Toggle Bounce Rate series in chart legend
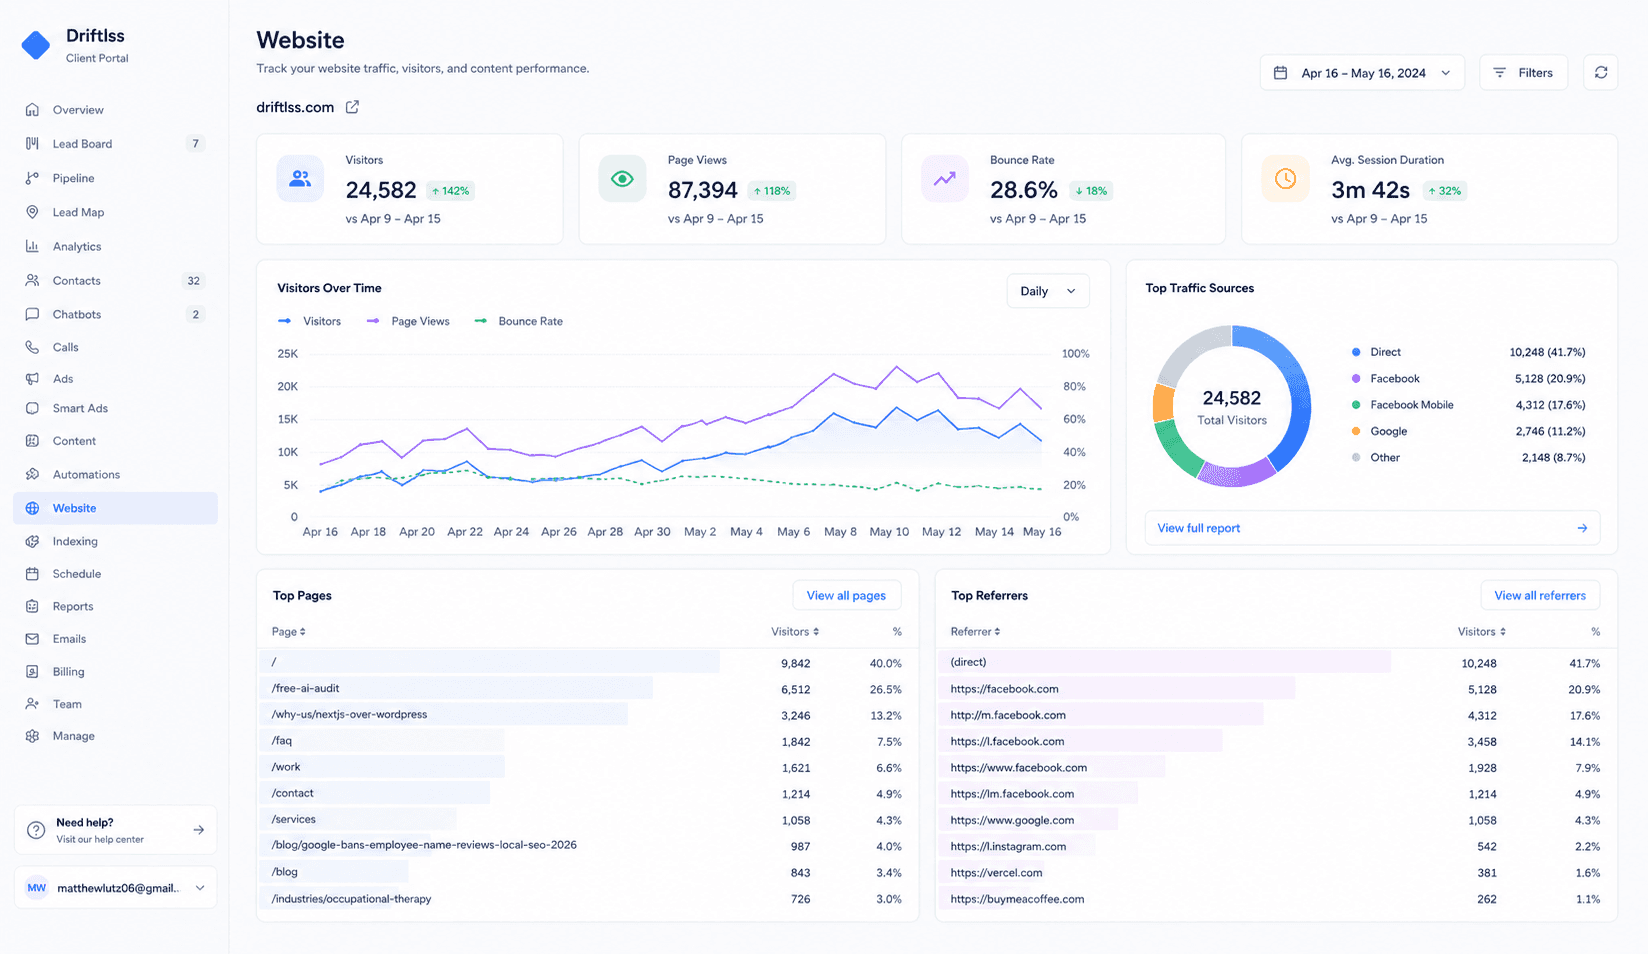Image resolution: width=1648 pixels, height=954 pixels. (518, 321)
